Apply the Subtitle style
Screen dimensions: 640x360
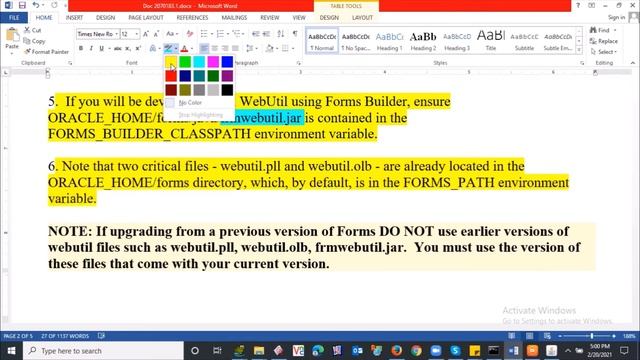coord(524,41)
